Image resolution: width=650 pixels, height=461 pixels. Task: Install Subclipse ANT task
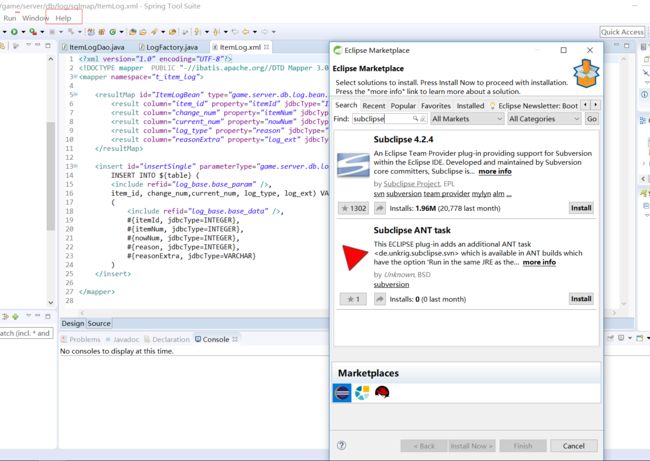pos(581,299)
